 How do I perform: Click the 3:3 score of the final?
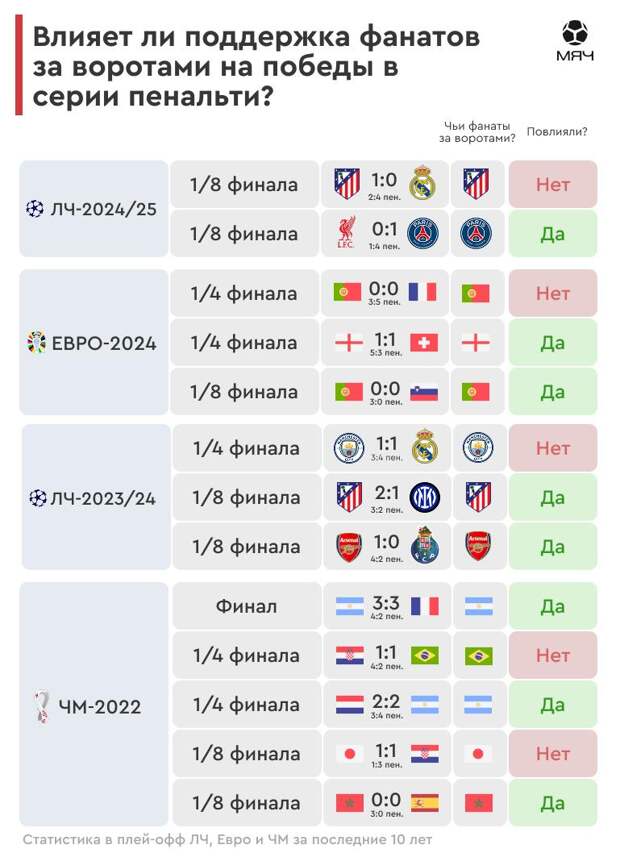coord(386,603)
